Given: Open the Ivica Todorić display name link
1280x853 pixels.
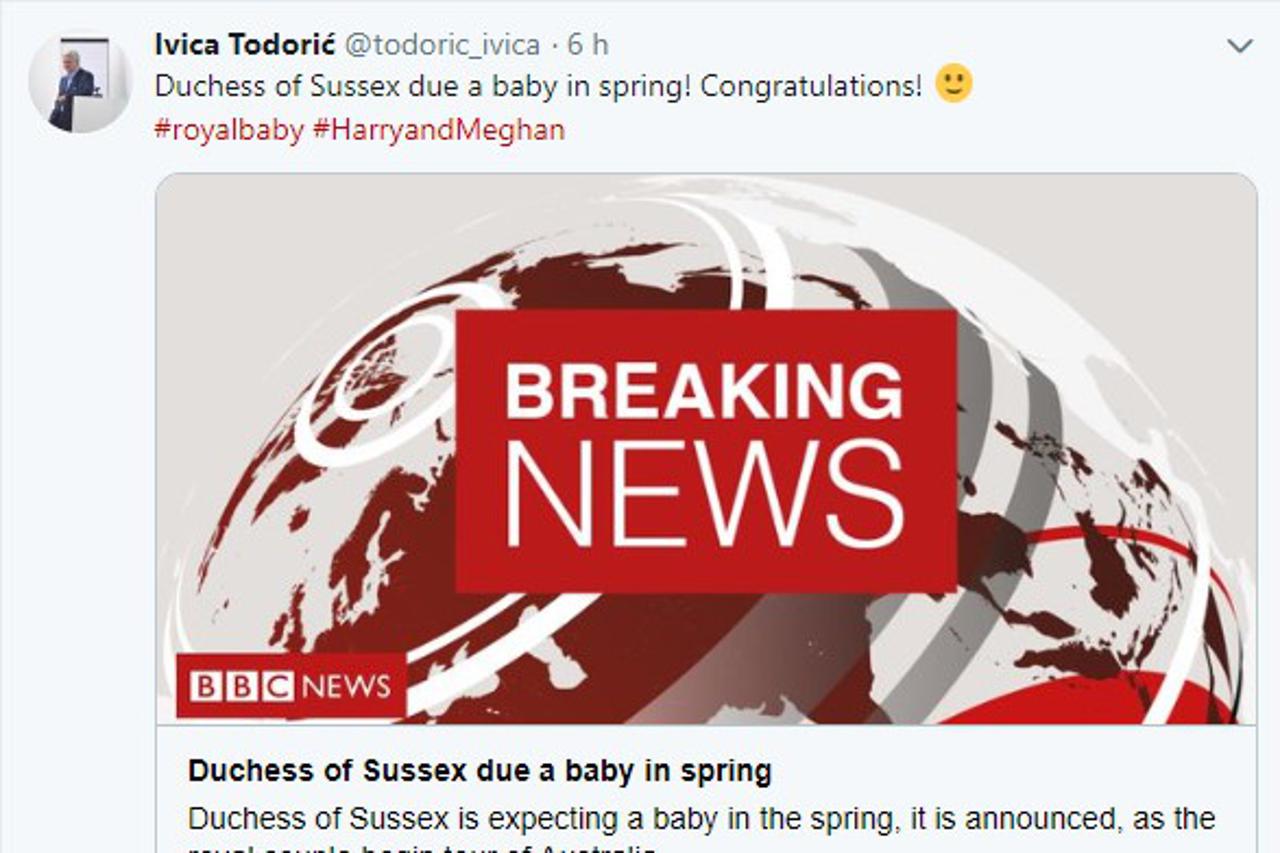Looking at the screenshot, I should 244,45.
